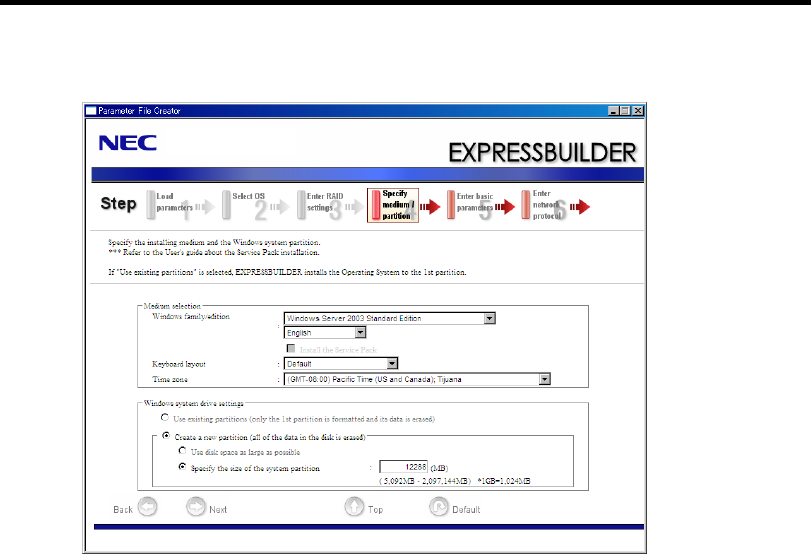Image resolution: width=811 pixels, height=554 pixels.
Task: Select Create a new partition radio button
Action: tap(166, 436)
